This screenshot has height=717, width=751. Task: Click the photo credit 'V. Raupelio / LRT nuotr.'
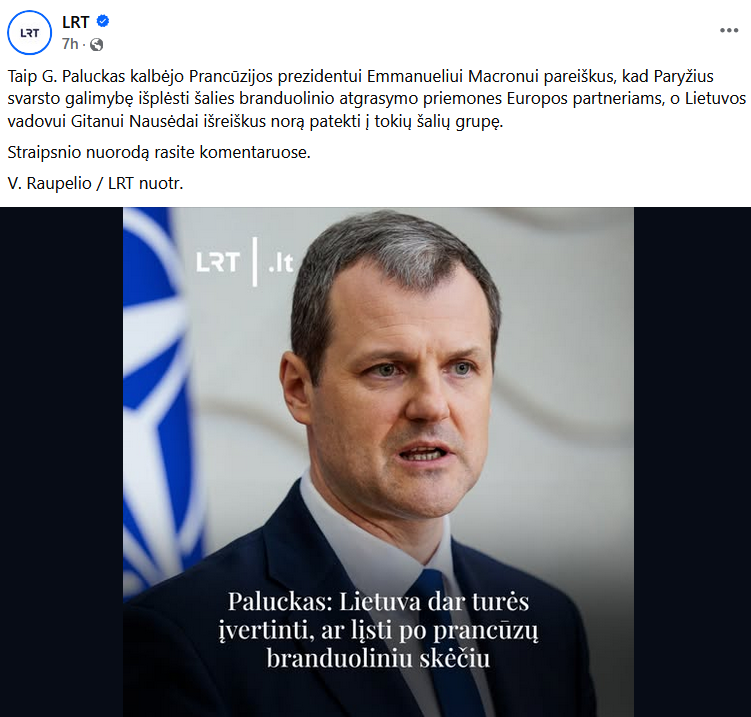95,183
